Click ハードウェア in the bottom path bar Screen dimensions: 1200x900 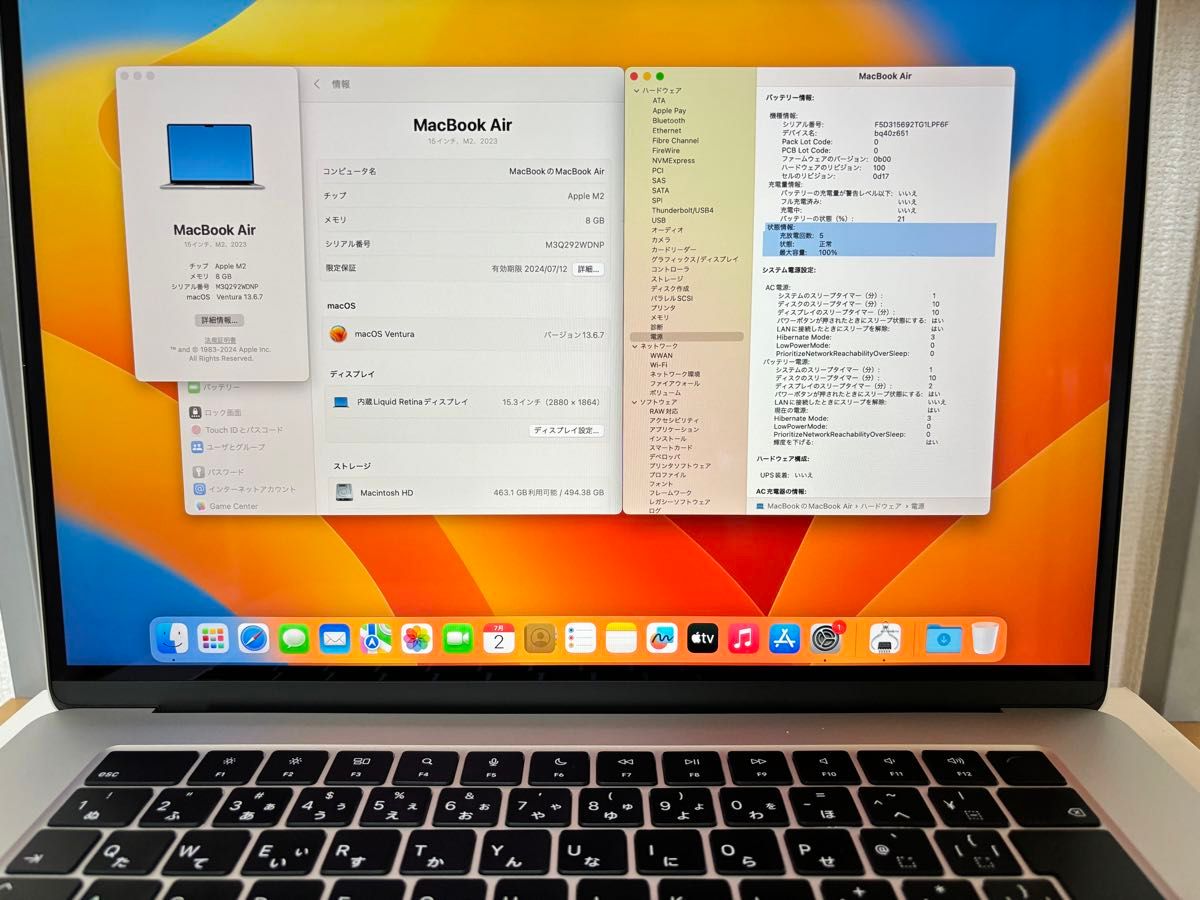(881, 507)
